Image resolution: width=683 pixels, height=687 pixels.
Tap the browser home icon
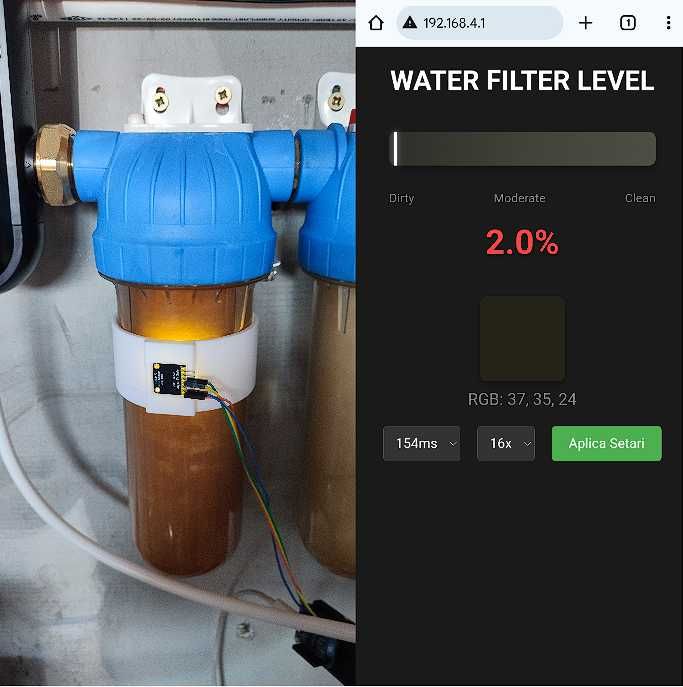(x=375, y=23)
